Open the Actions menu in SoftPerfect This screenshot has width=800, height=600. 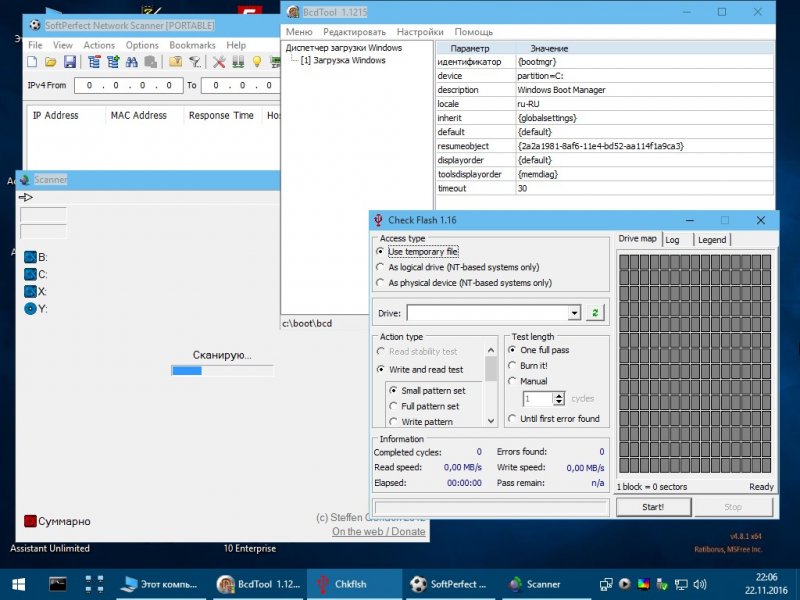(x=99, y=45)
